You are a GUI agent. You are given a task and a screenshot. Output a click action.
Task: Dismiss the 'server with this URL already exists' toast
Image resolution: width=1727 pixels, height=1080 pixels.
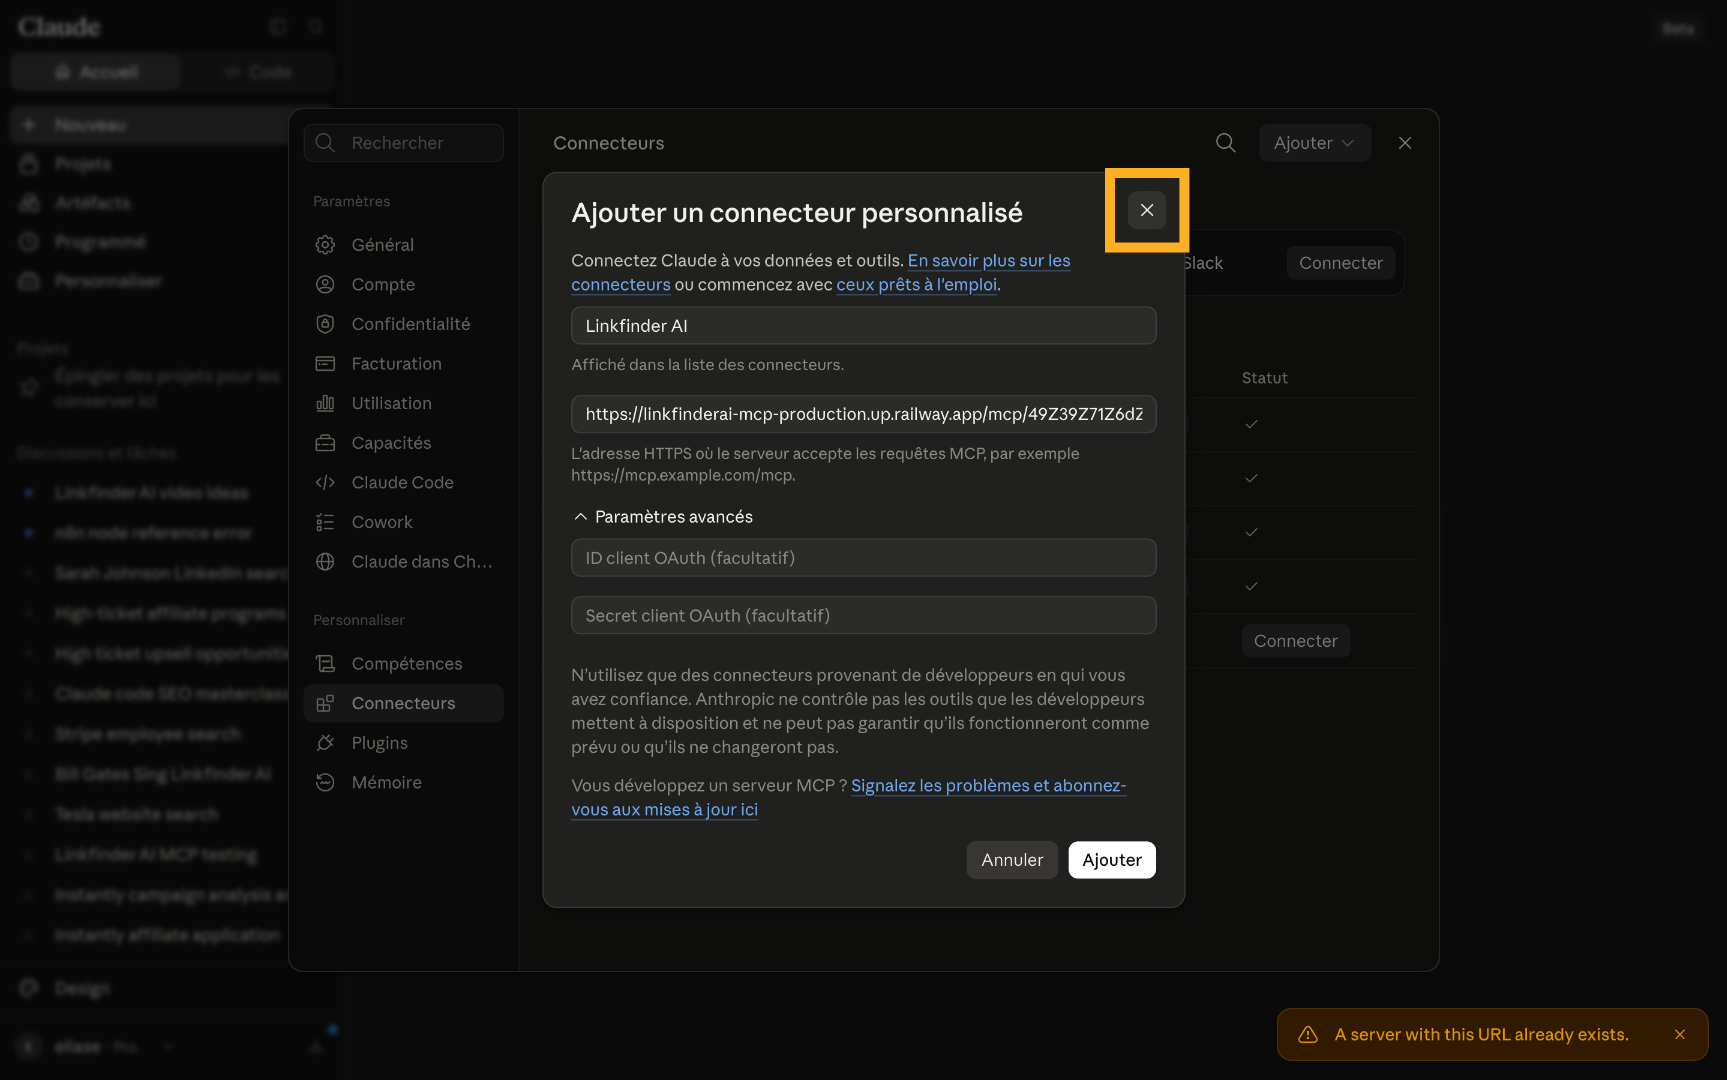(x=1680, y=1035)
